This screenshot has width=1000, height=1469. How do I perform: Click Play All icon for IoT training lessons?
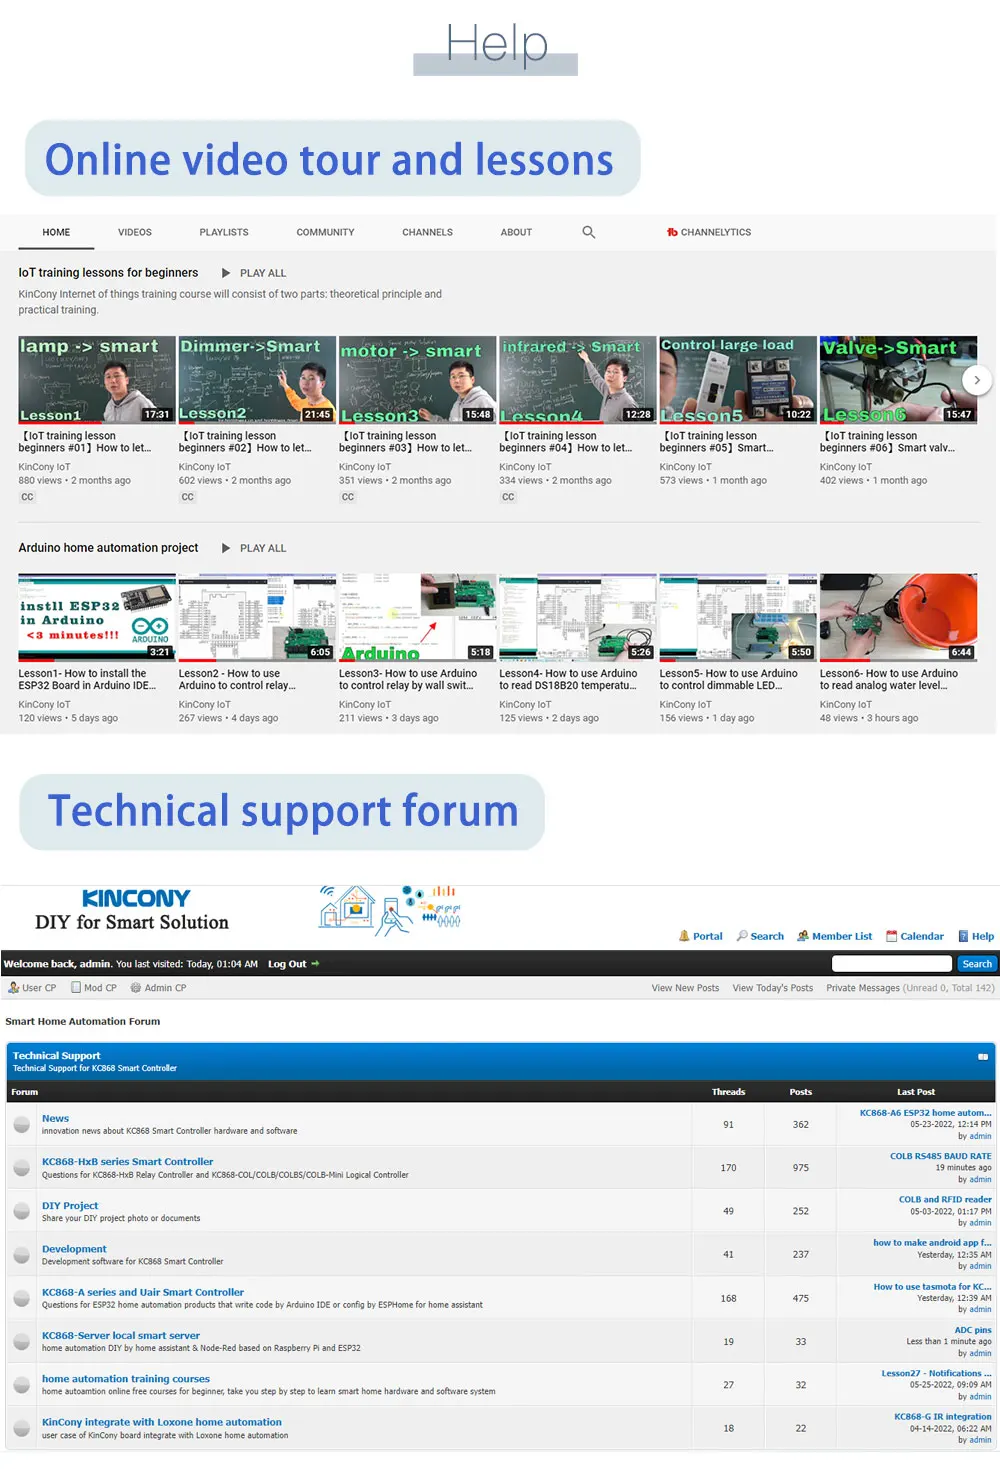(x=226, y=273)
